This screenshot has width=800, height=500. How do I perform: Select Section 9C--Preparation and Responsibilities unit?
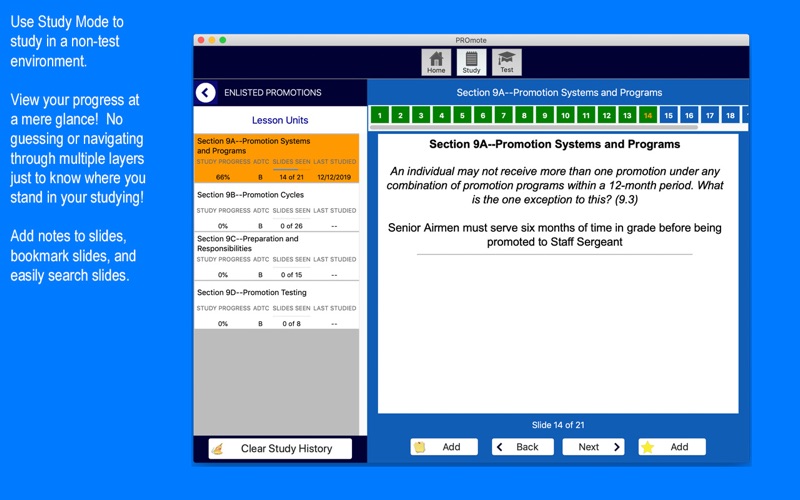click(x=277, y=257)
